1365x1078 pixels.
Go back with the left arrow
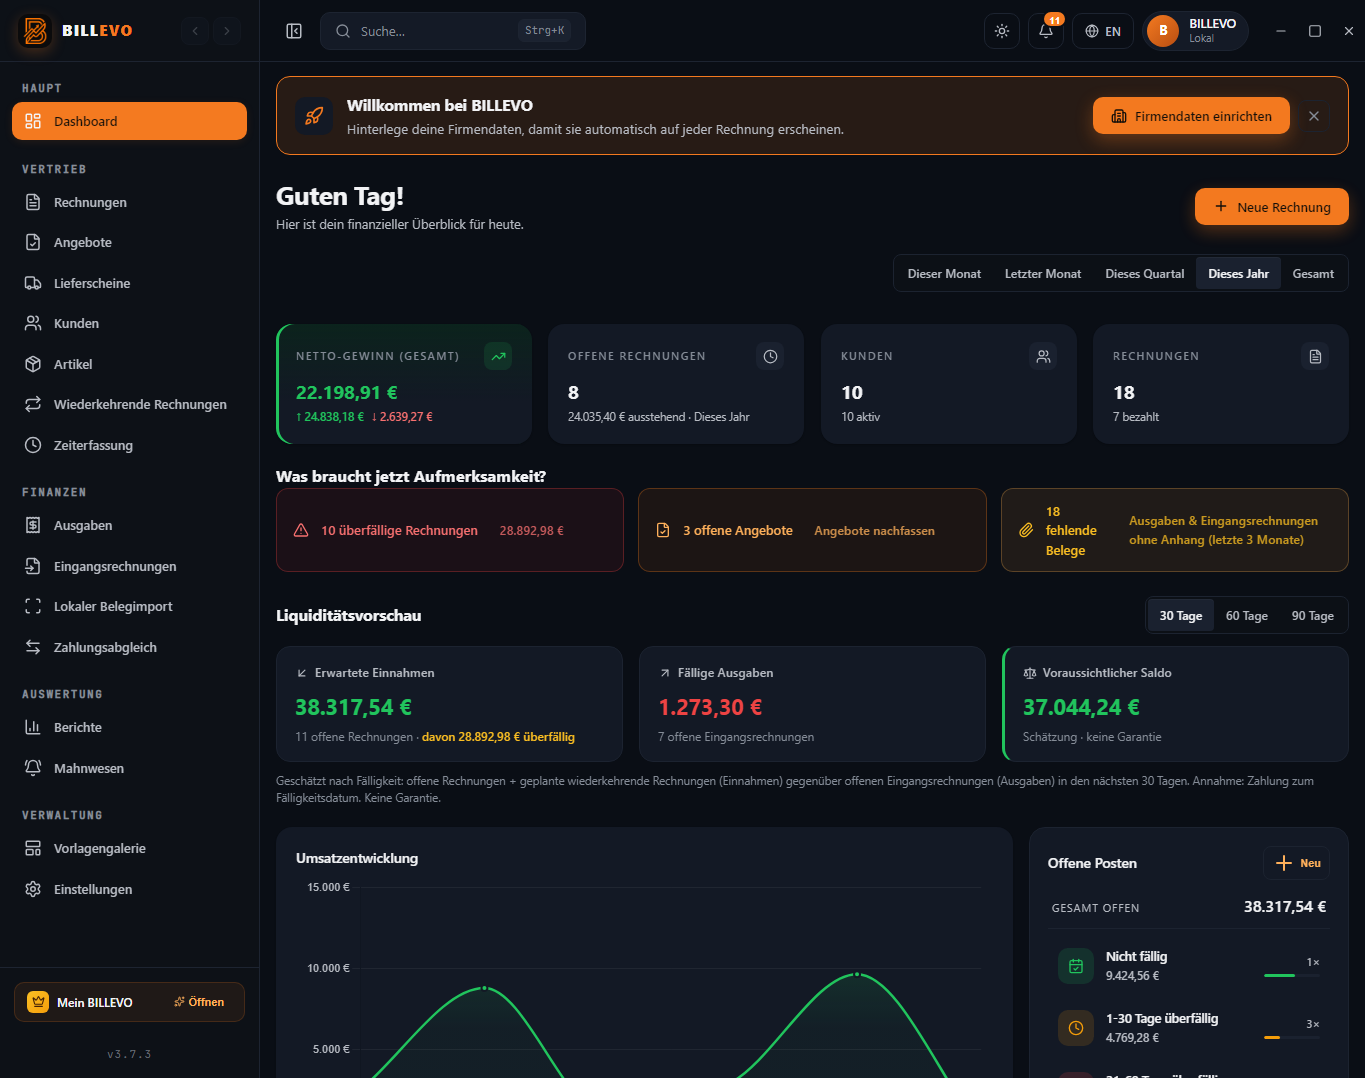195,31
